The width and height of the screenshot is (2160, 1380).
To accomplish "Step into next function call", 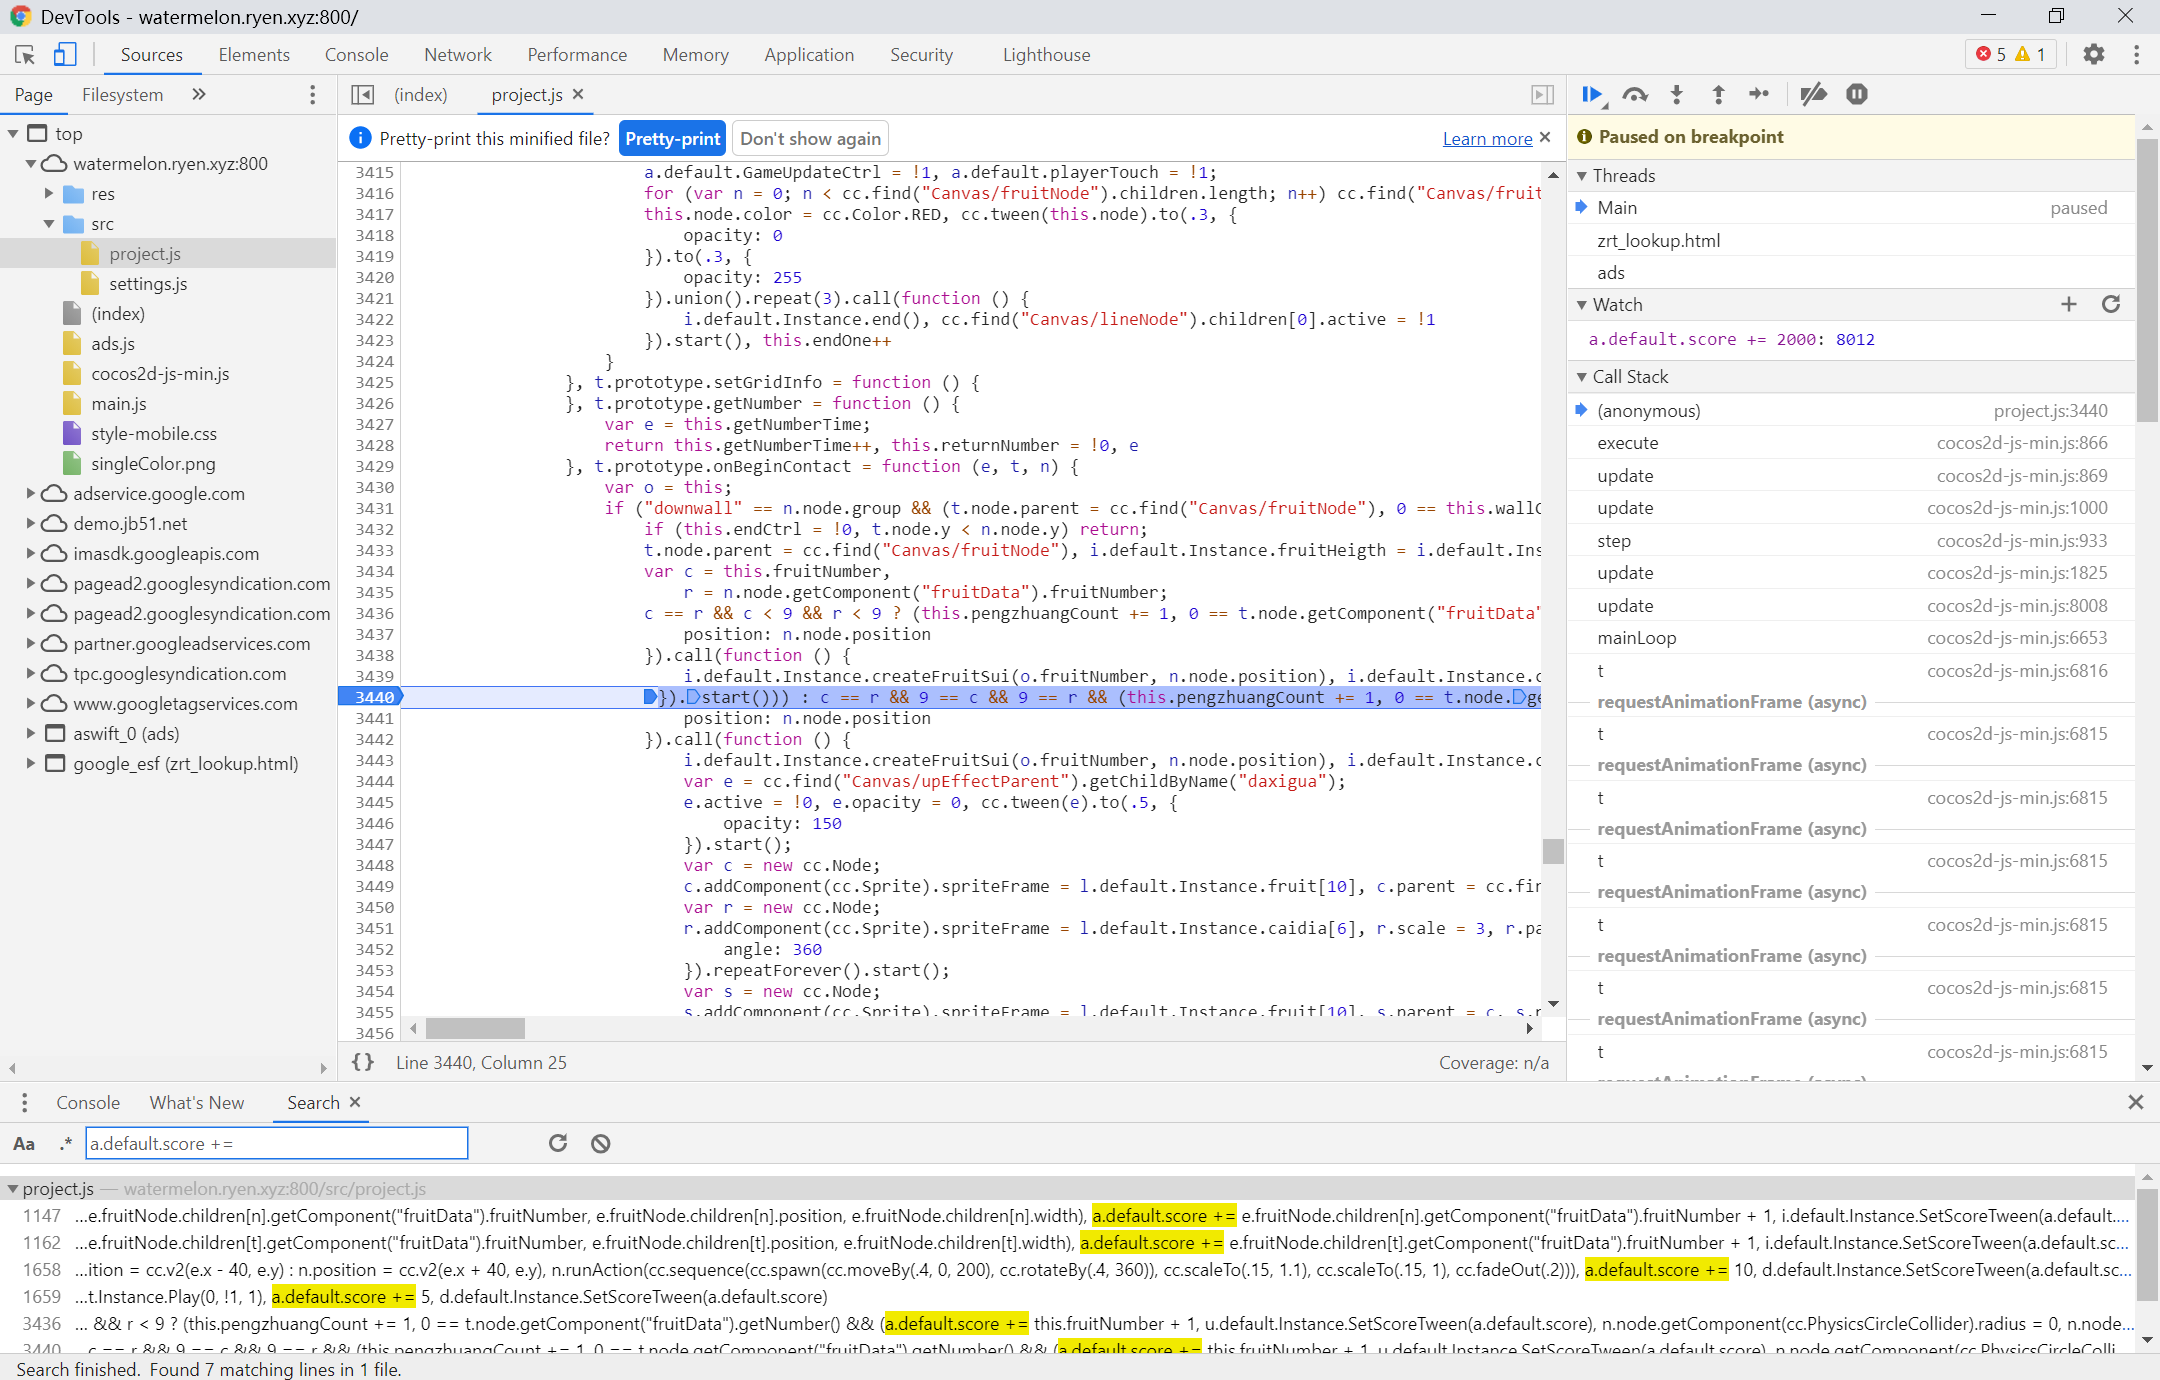I will (1677, 94).
